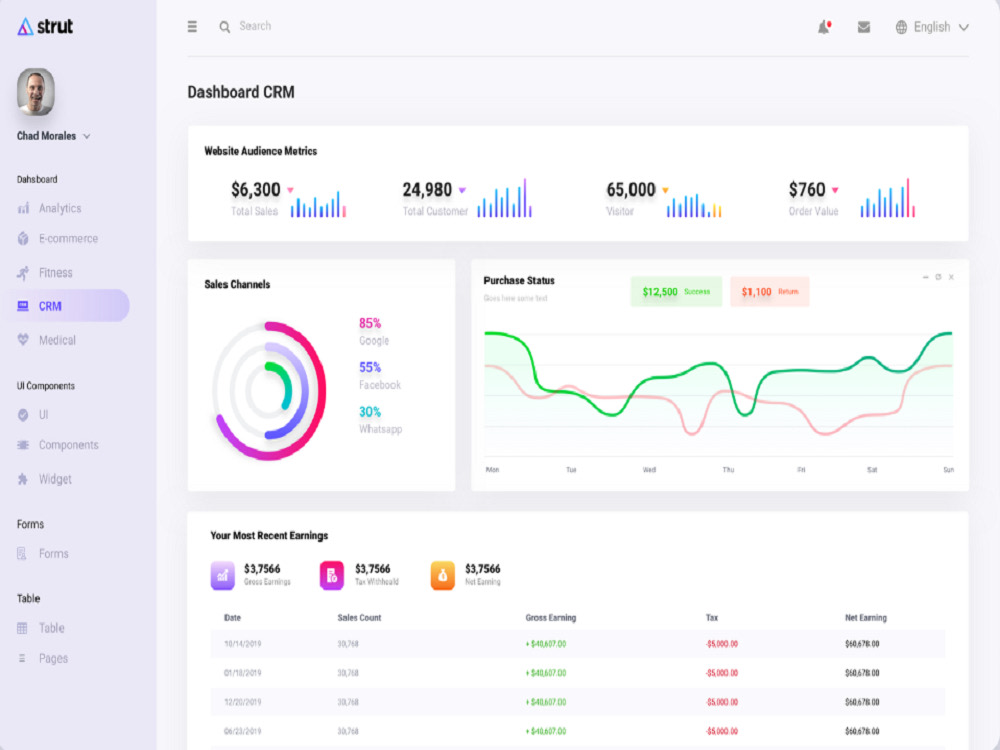
Task: Click the 30% Whatsapp value
Action: pyautogui.click(x=370, y=412)
